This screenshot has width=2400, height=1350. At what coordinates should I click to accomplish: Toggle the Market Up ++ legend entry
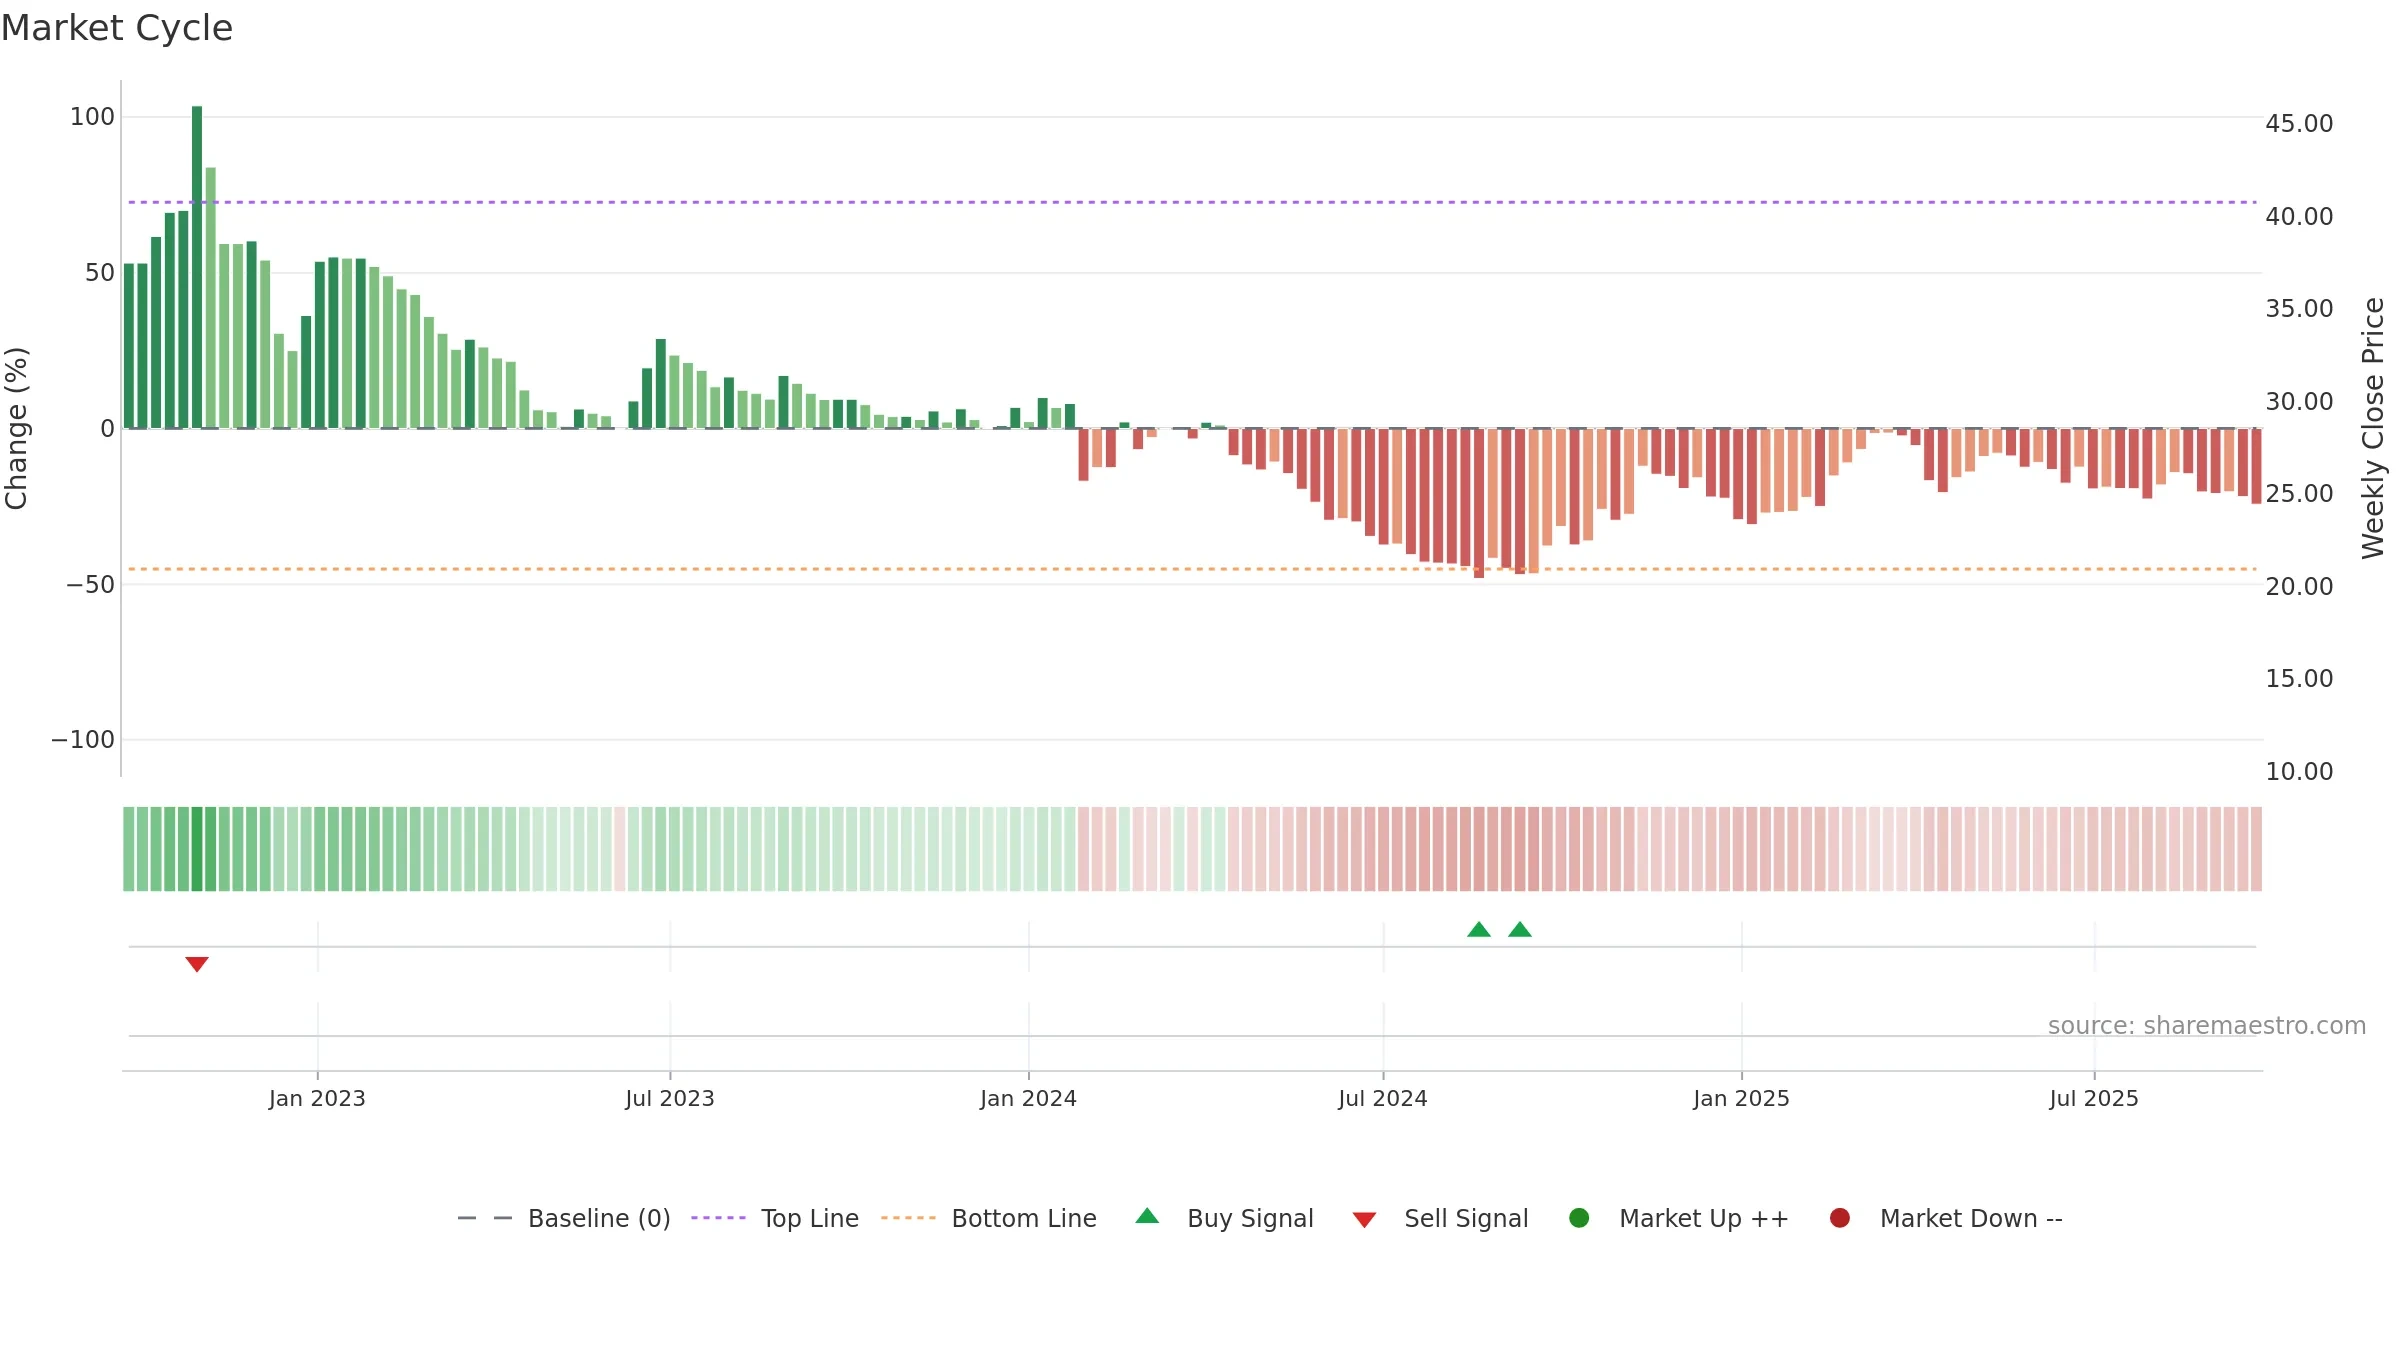click(x=1679, y=1218)
